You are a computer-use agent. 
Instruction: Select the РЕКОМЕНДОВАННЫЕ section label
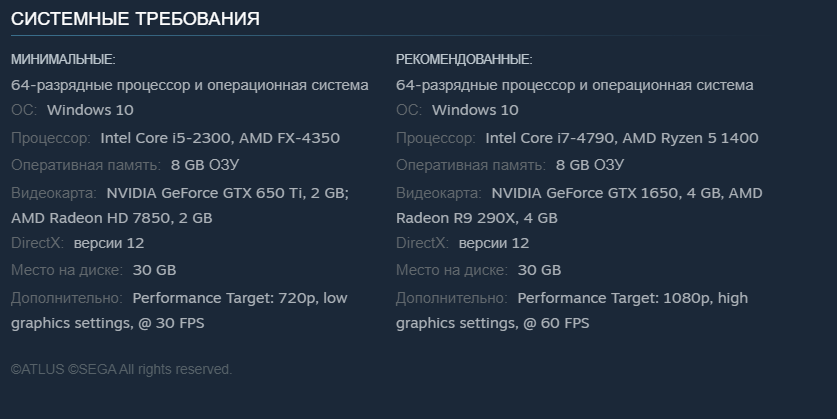(x=464, y=59)
